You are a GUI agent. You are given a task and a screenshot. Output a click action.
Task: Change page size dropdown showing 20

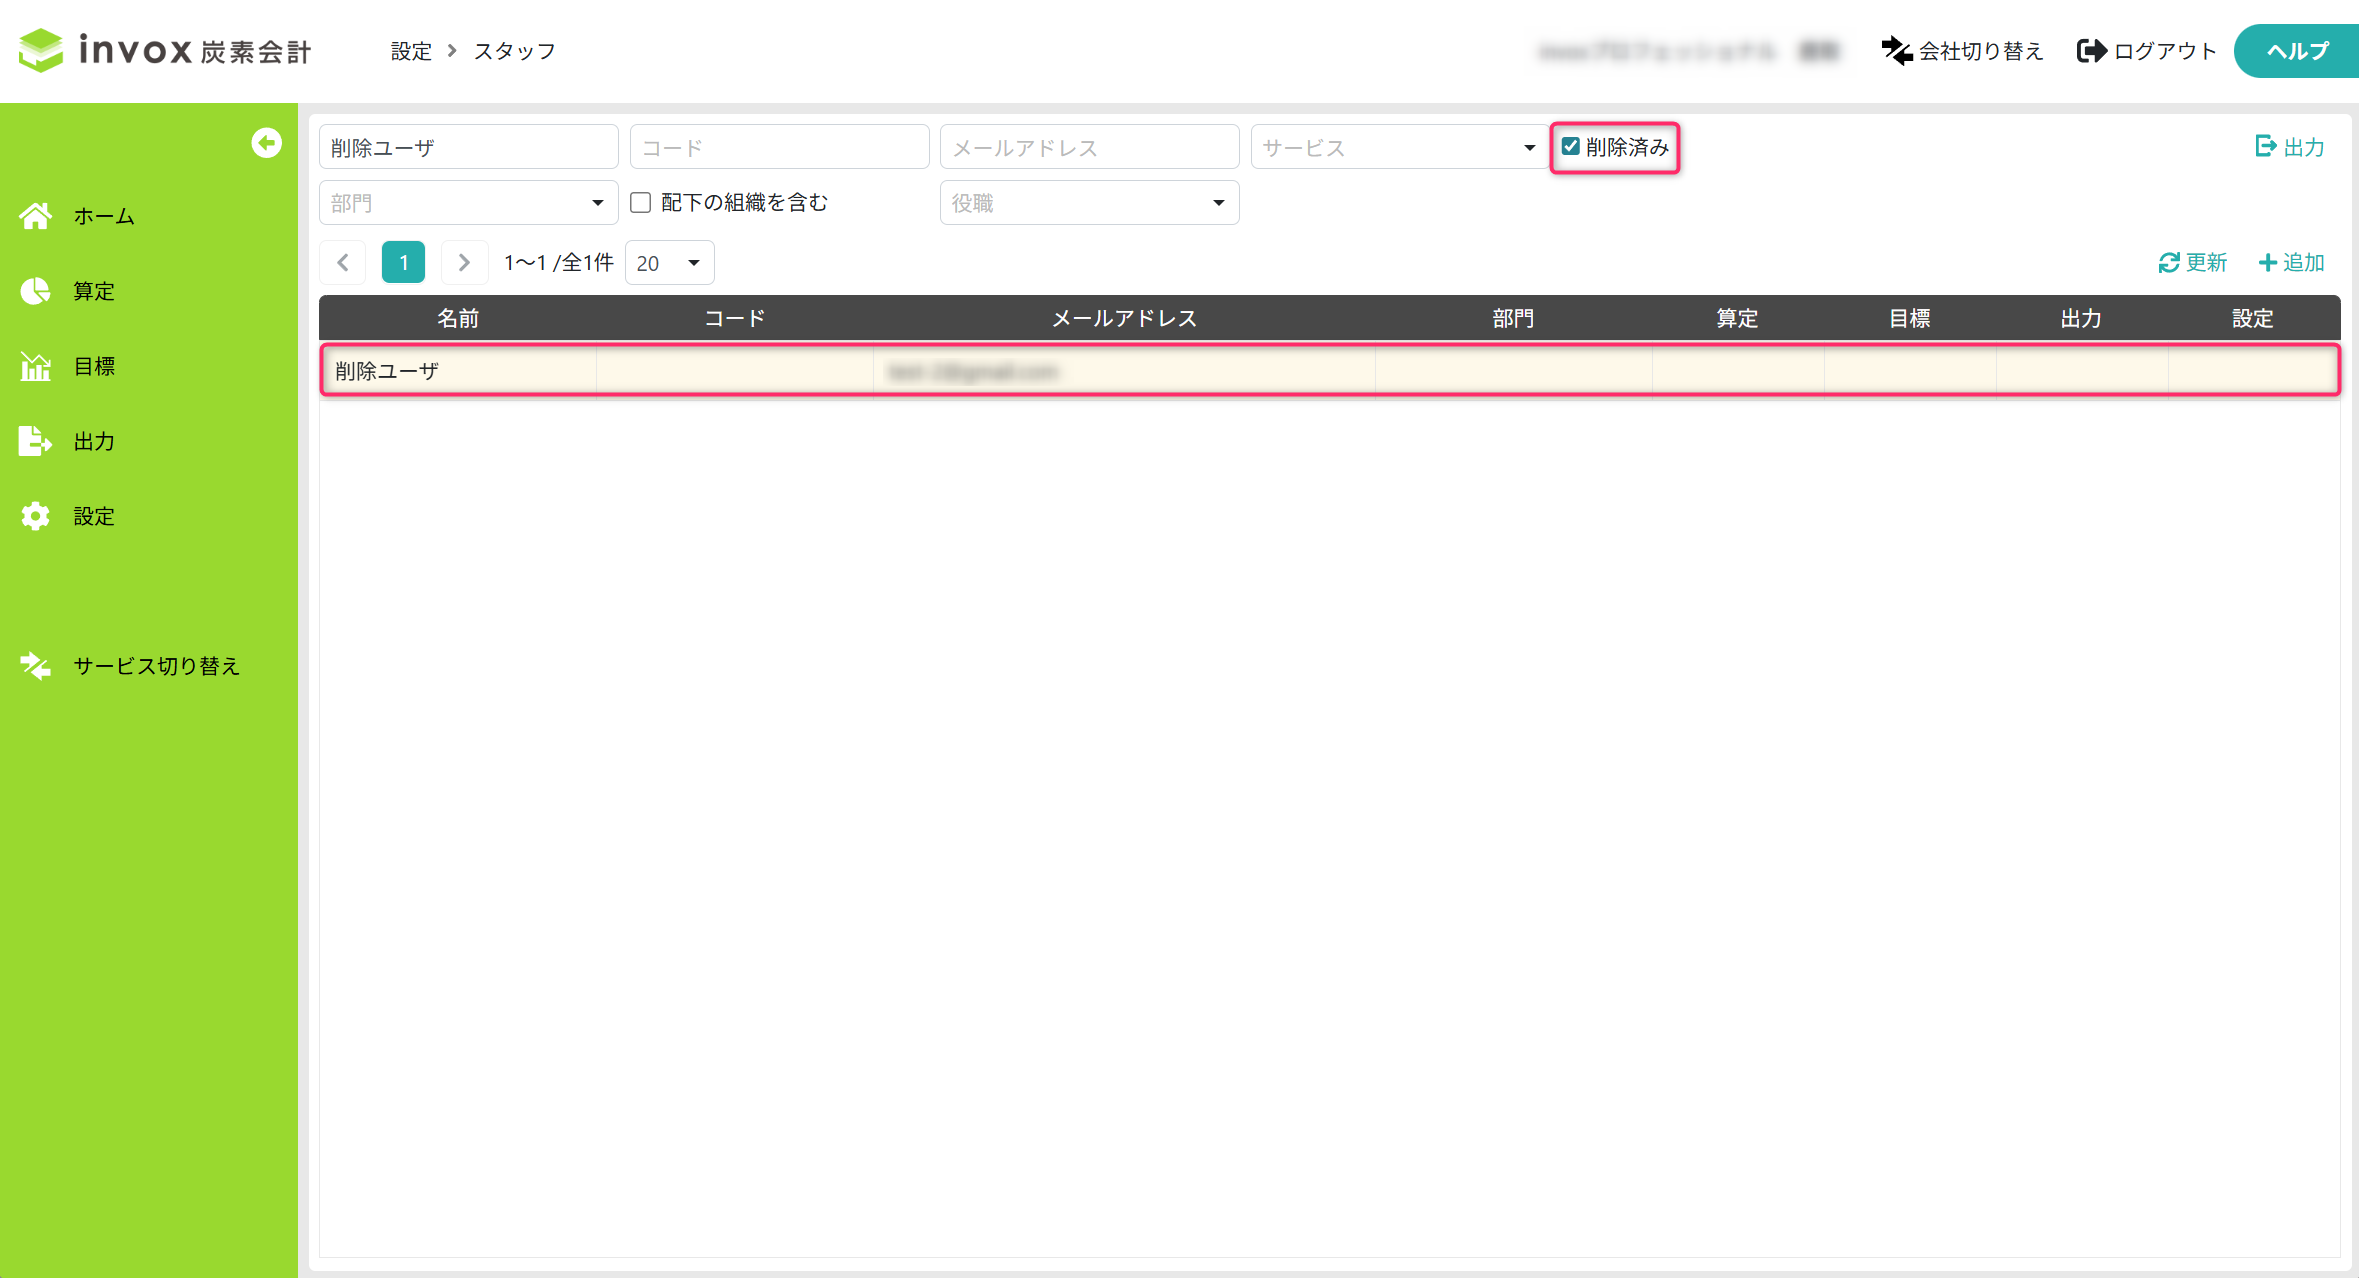pos(669,263)
